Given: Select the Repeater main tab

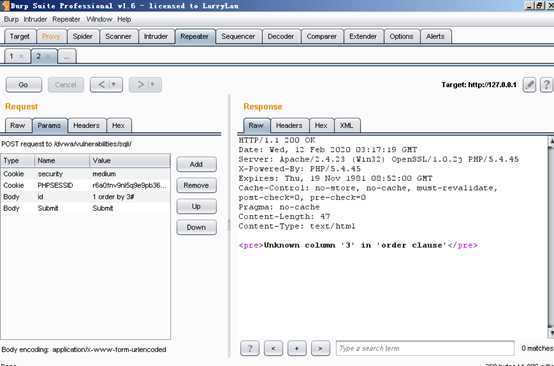Looking at the screenshot, I should [x=194, y=36].
